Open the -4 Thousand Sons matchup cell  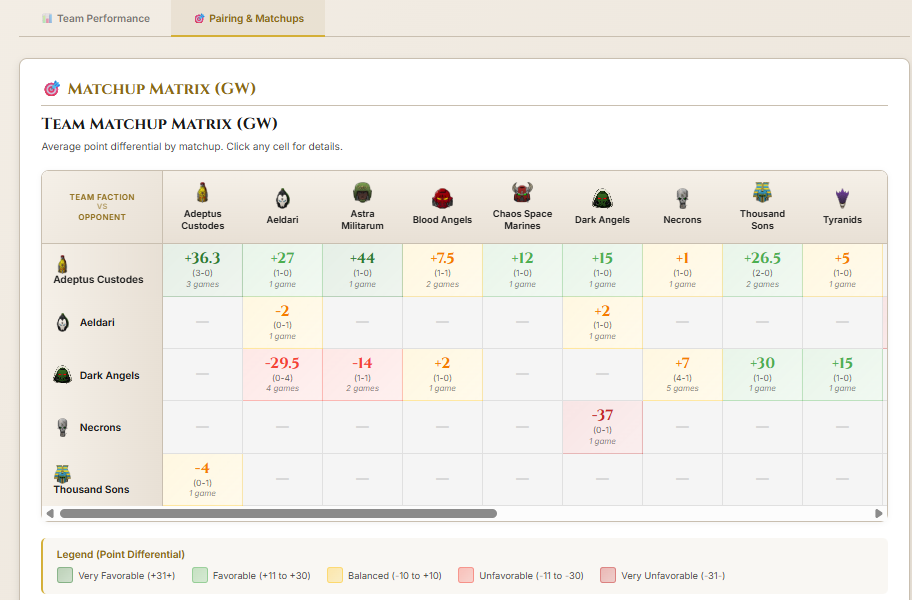click(x=202, y=480)
